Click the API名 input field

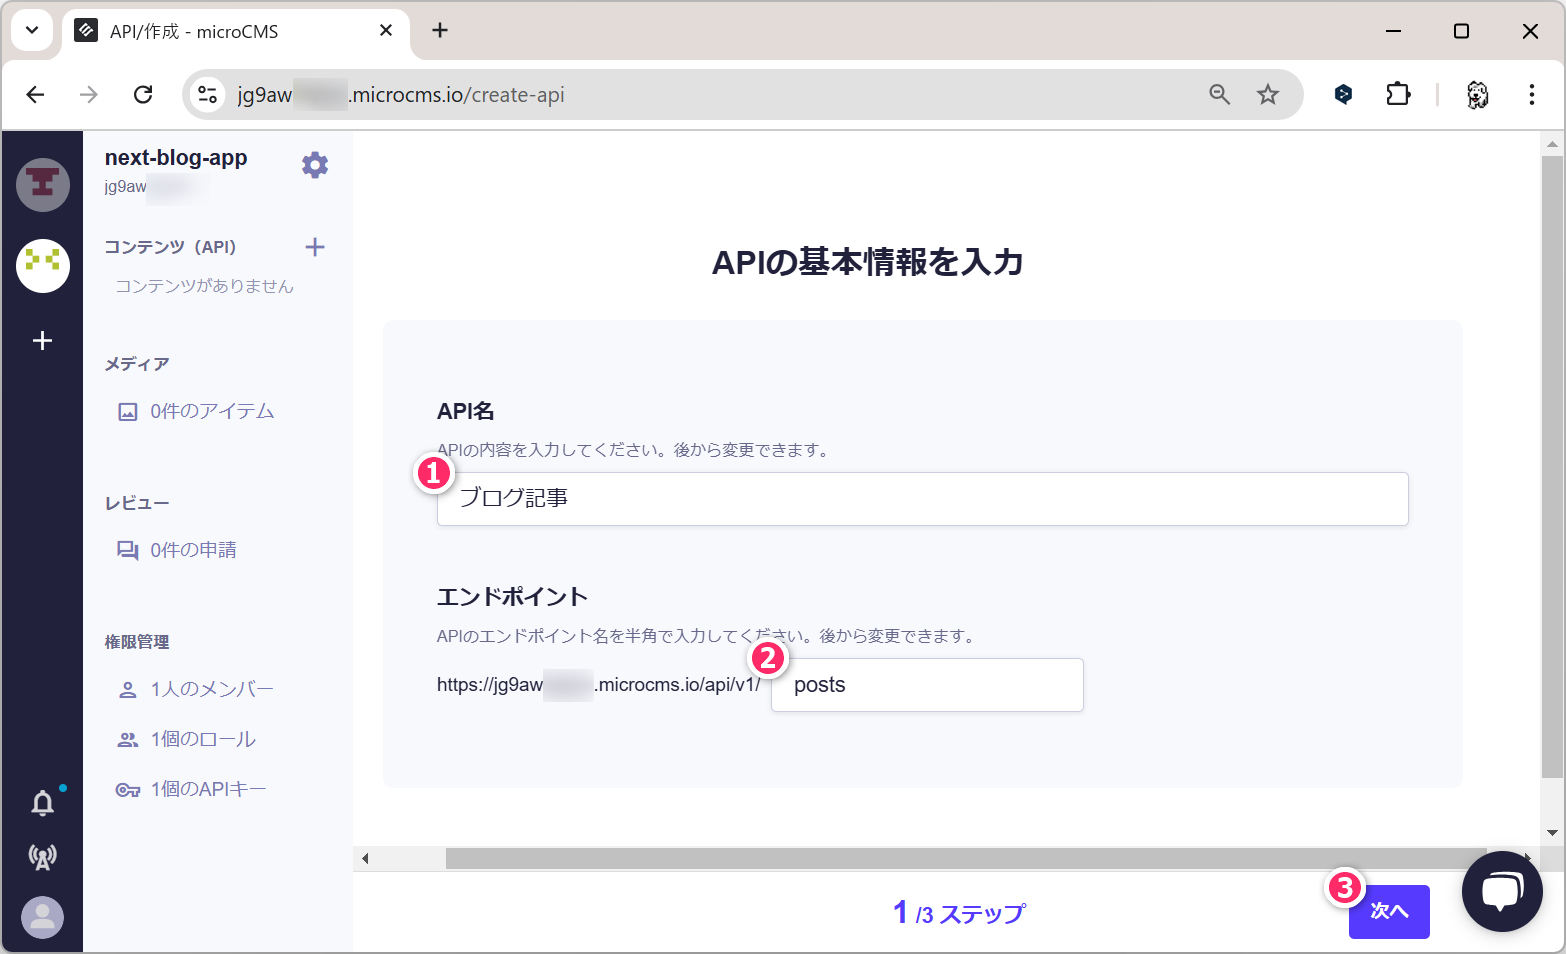(922, 499)
